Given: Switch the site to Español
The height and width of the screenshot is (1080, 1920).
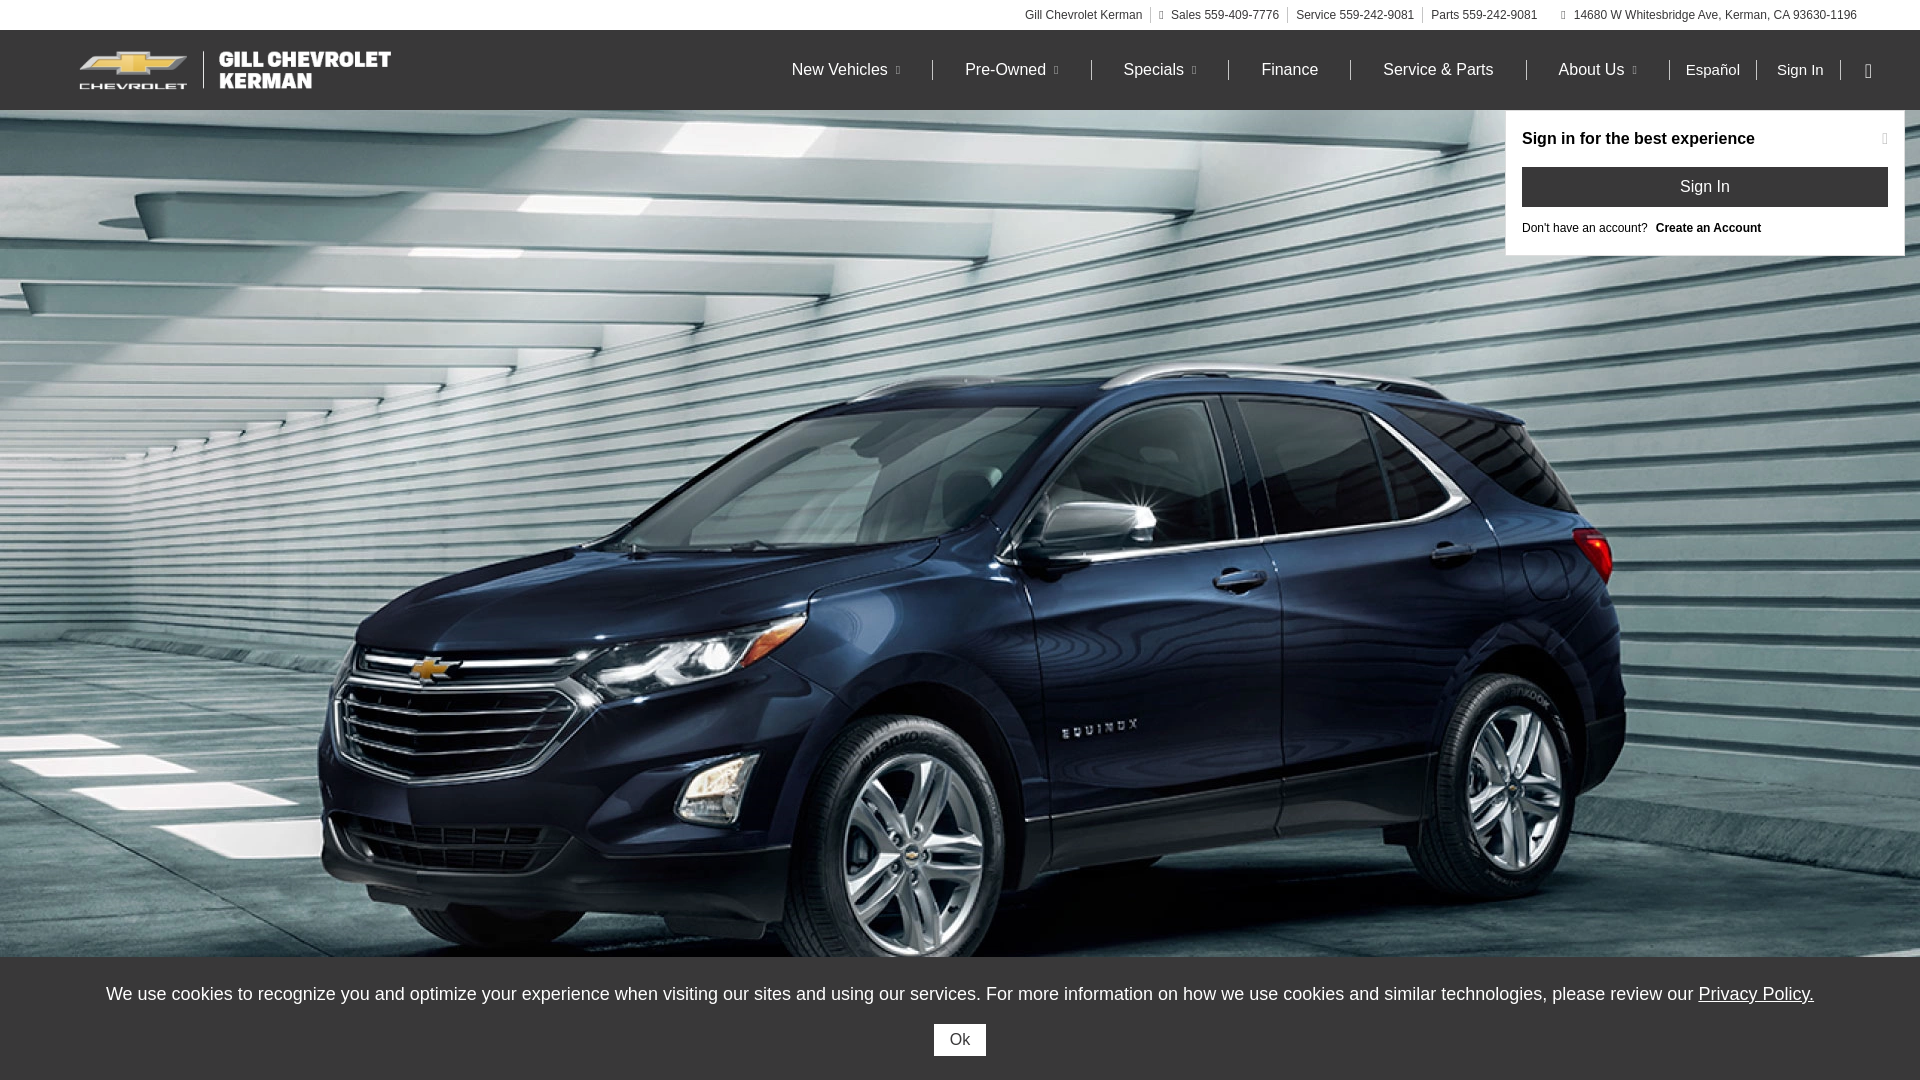Looking at the screenshot, I should (1712, 70).
